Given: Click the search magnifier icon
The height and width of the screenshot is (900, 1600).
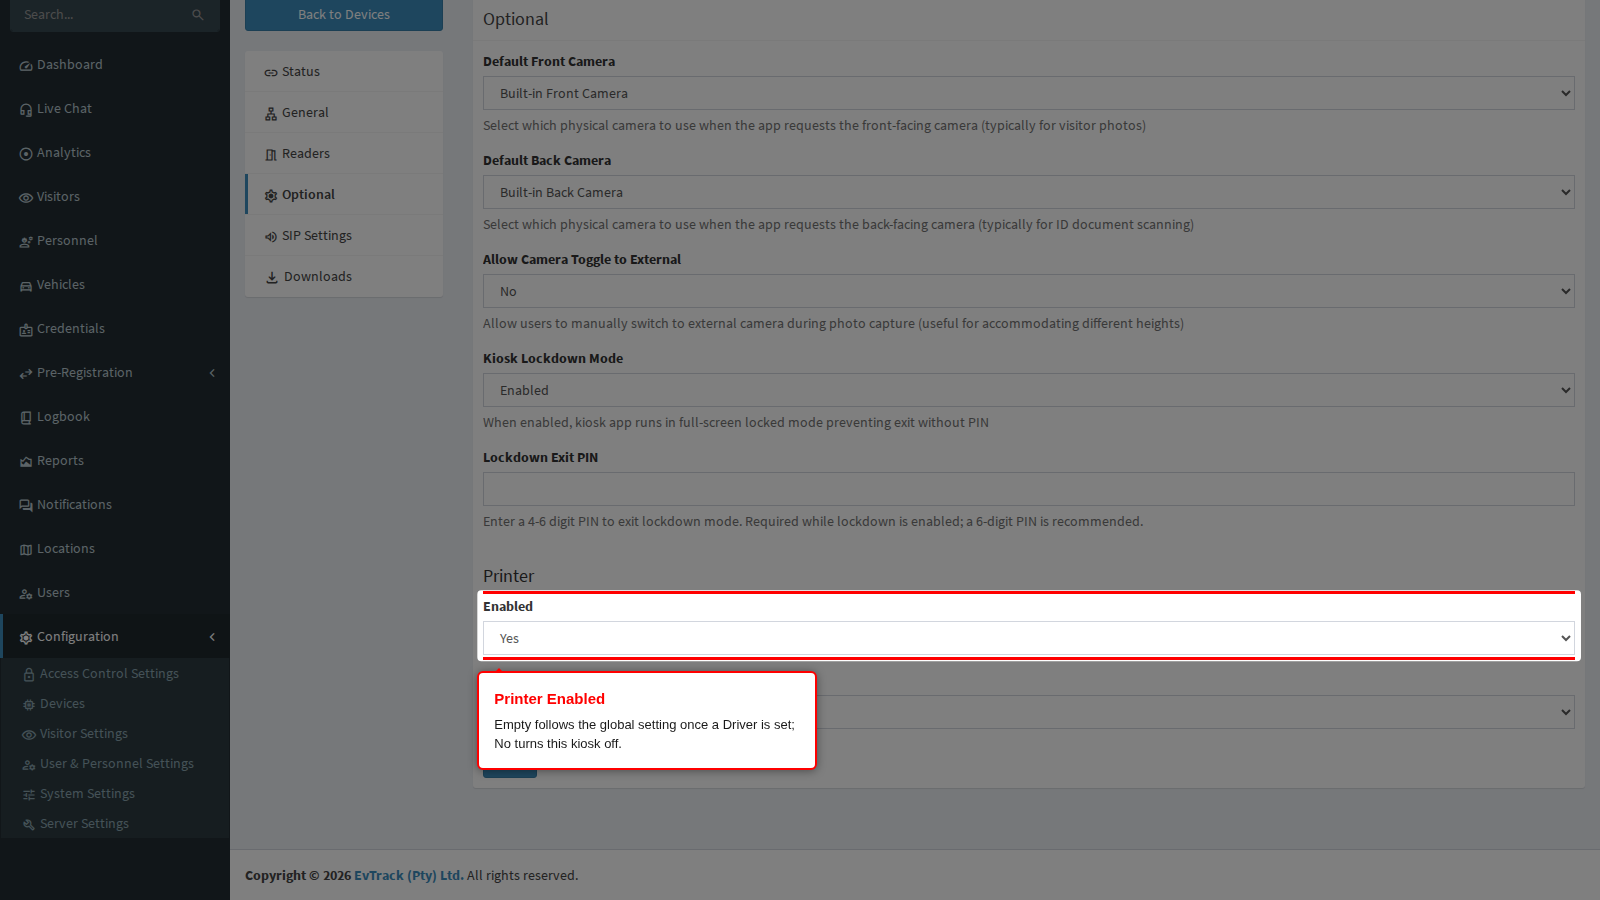Looking at the screenshot, I should [198, 15].
